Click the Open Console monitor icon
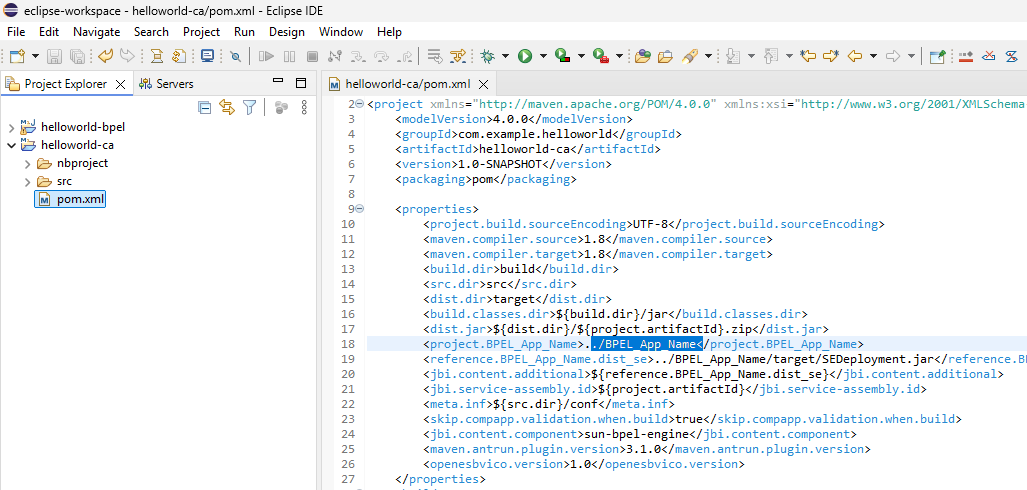Screen dimensions: 1027x490 208,56
